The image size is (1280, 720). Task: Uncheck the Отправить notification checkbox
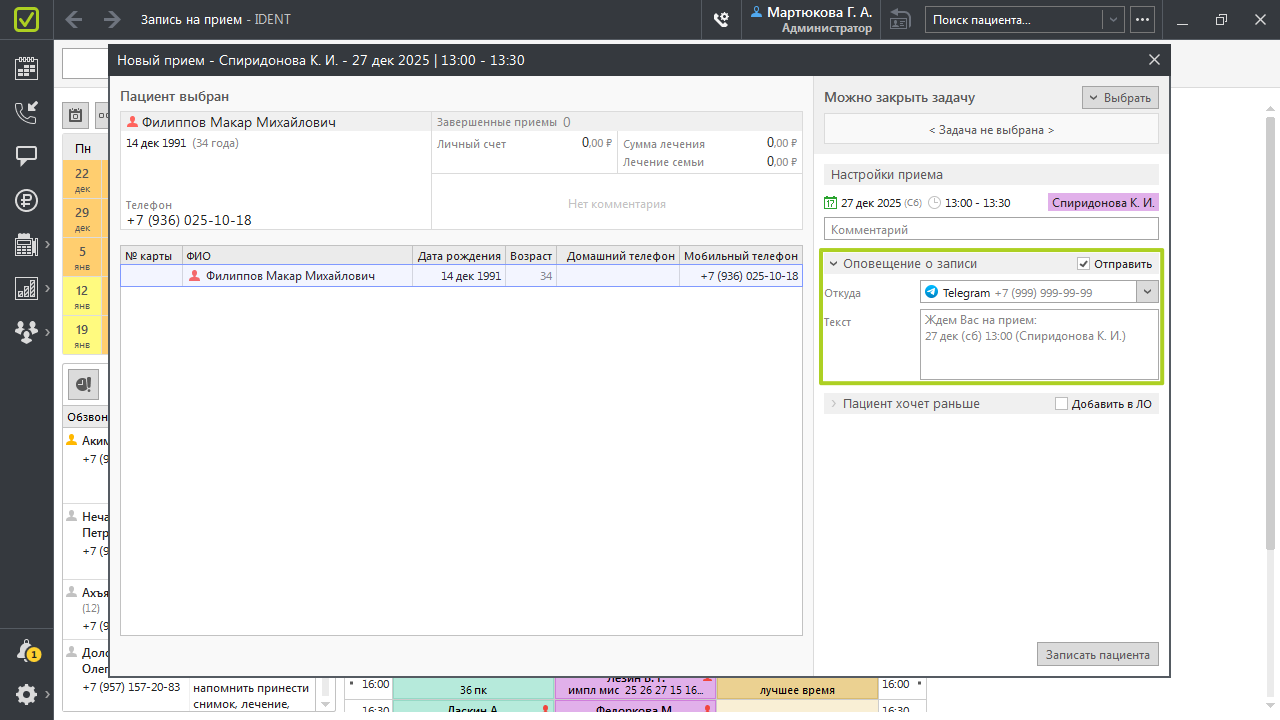click(x=1083, y=264)
